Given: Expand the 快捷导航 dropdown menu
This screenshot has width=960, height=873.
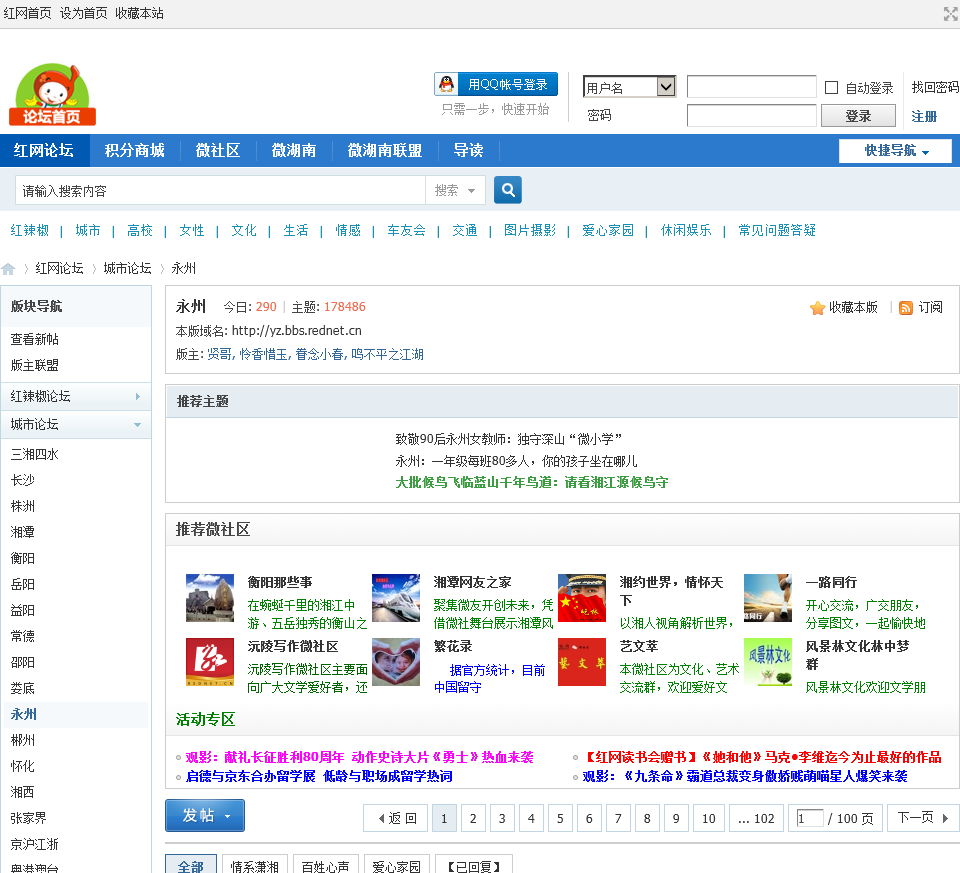Looking at the screenshot, I should point(895,151).
